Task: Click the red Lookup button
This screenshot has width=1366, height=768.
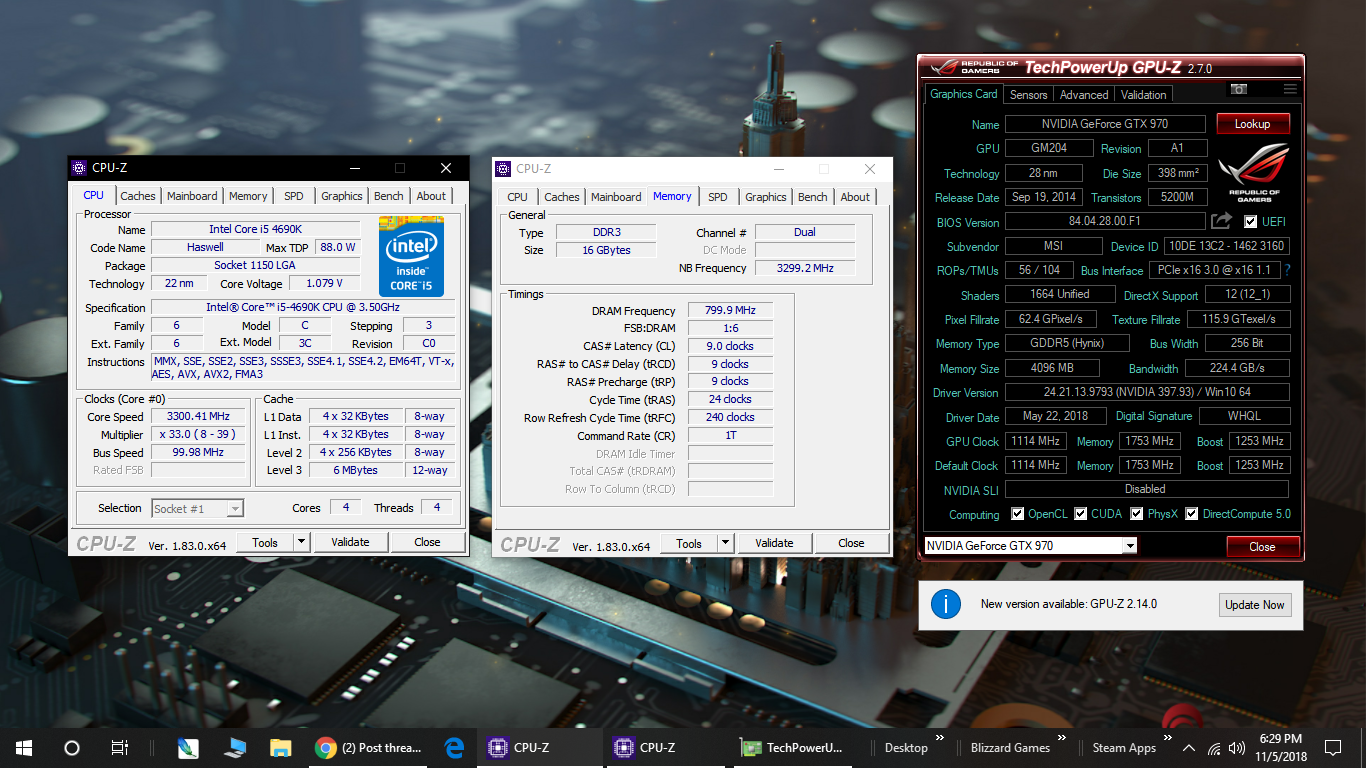Action: pyautogui.click(x=1252, y=124)
